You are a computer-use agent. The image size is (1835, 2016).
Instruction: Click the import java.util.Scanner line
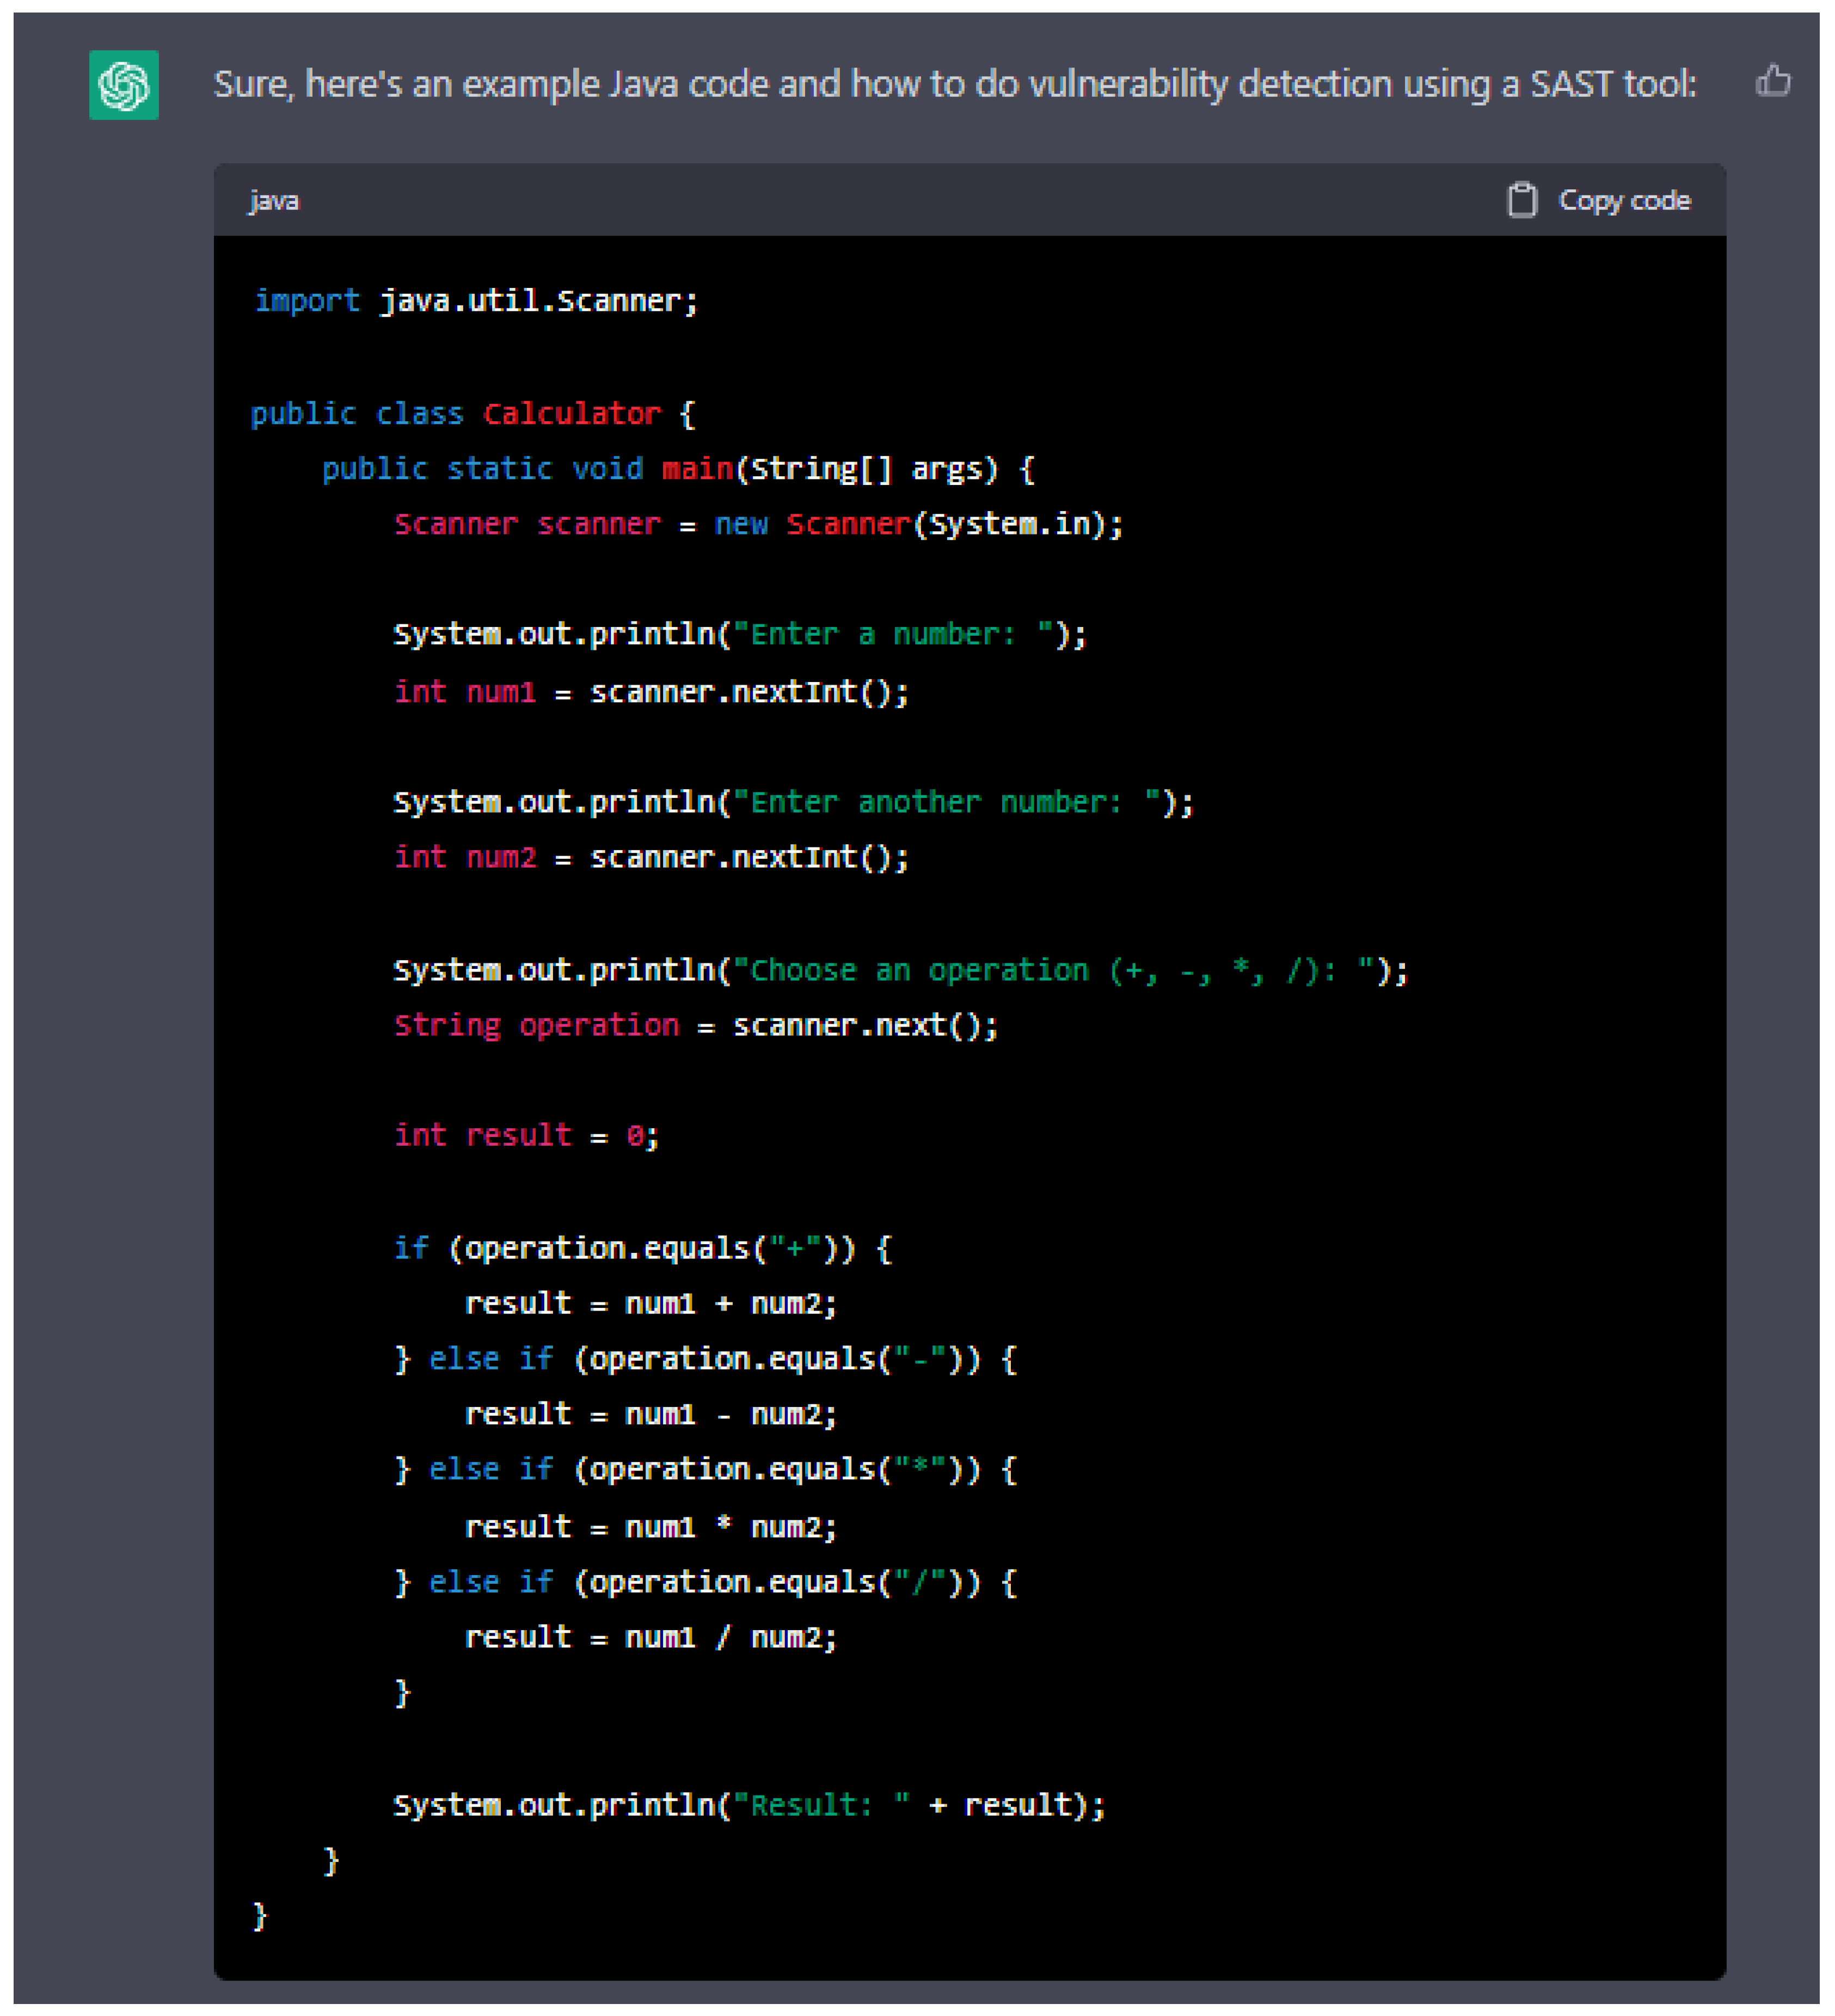(x=476, y=301)
